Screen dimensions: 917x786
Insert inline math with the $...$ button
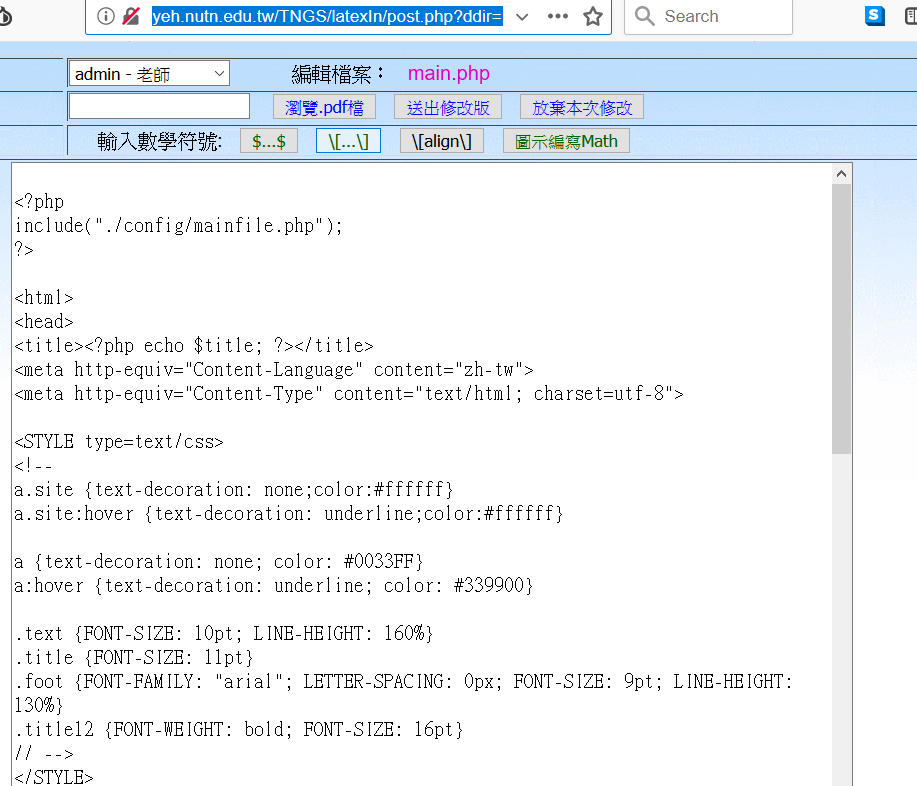(269, 141)
